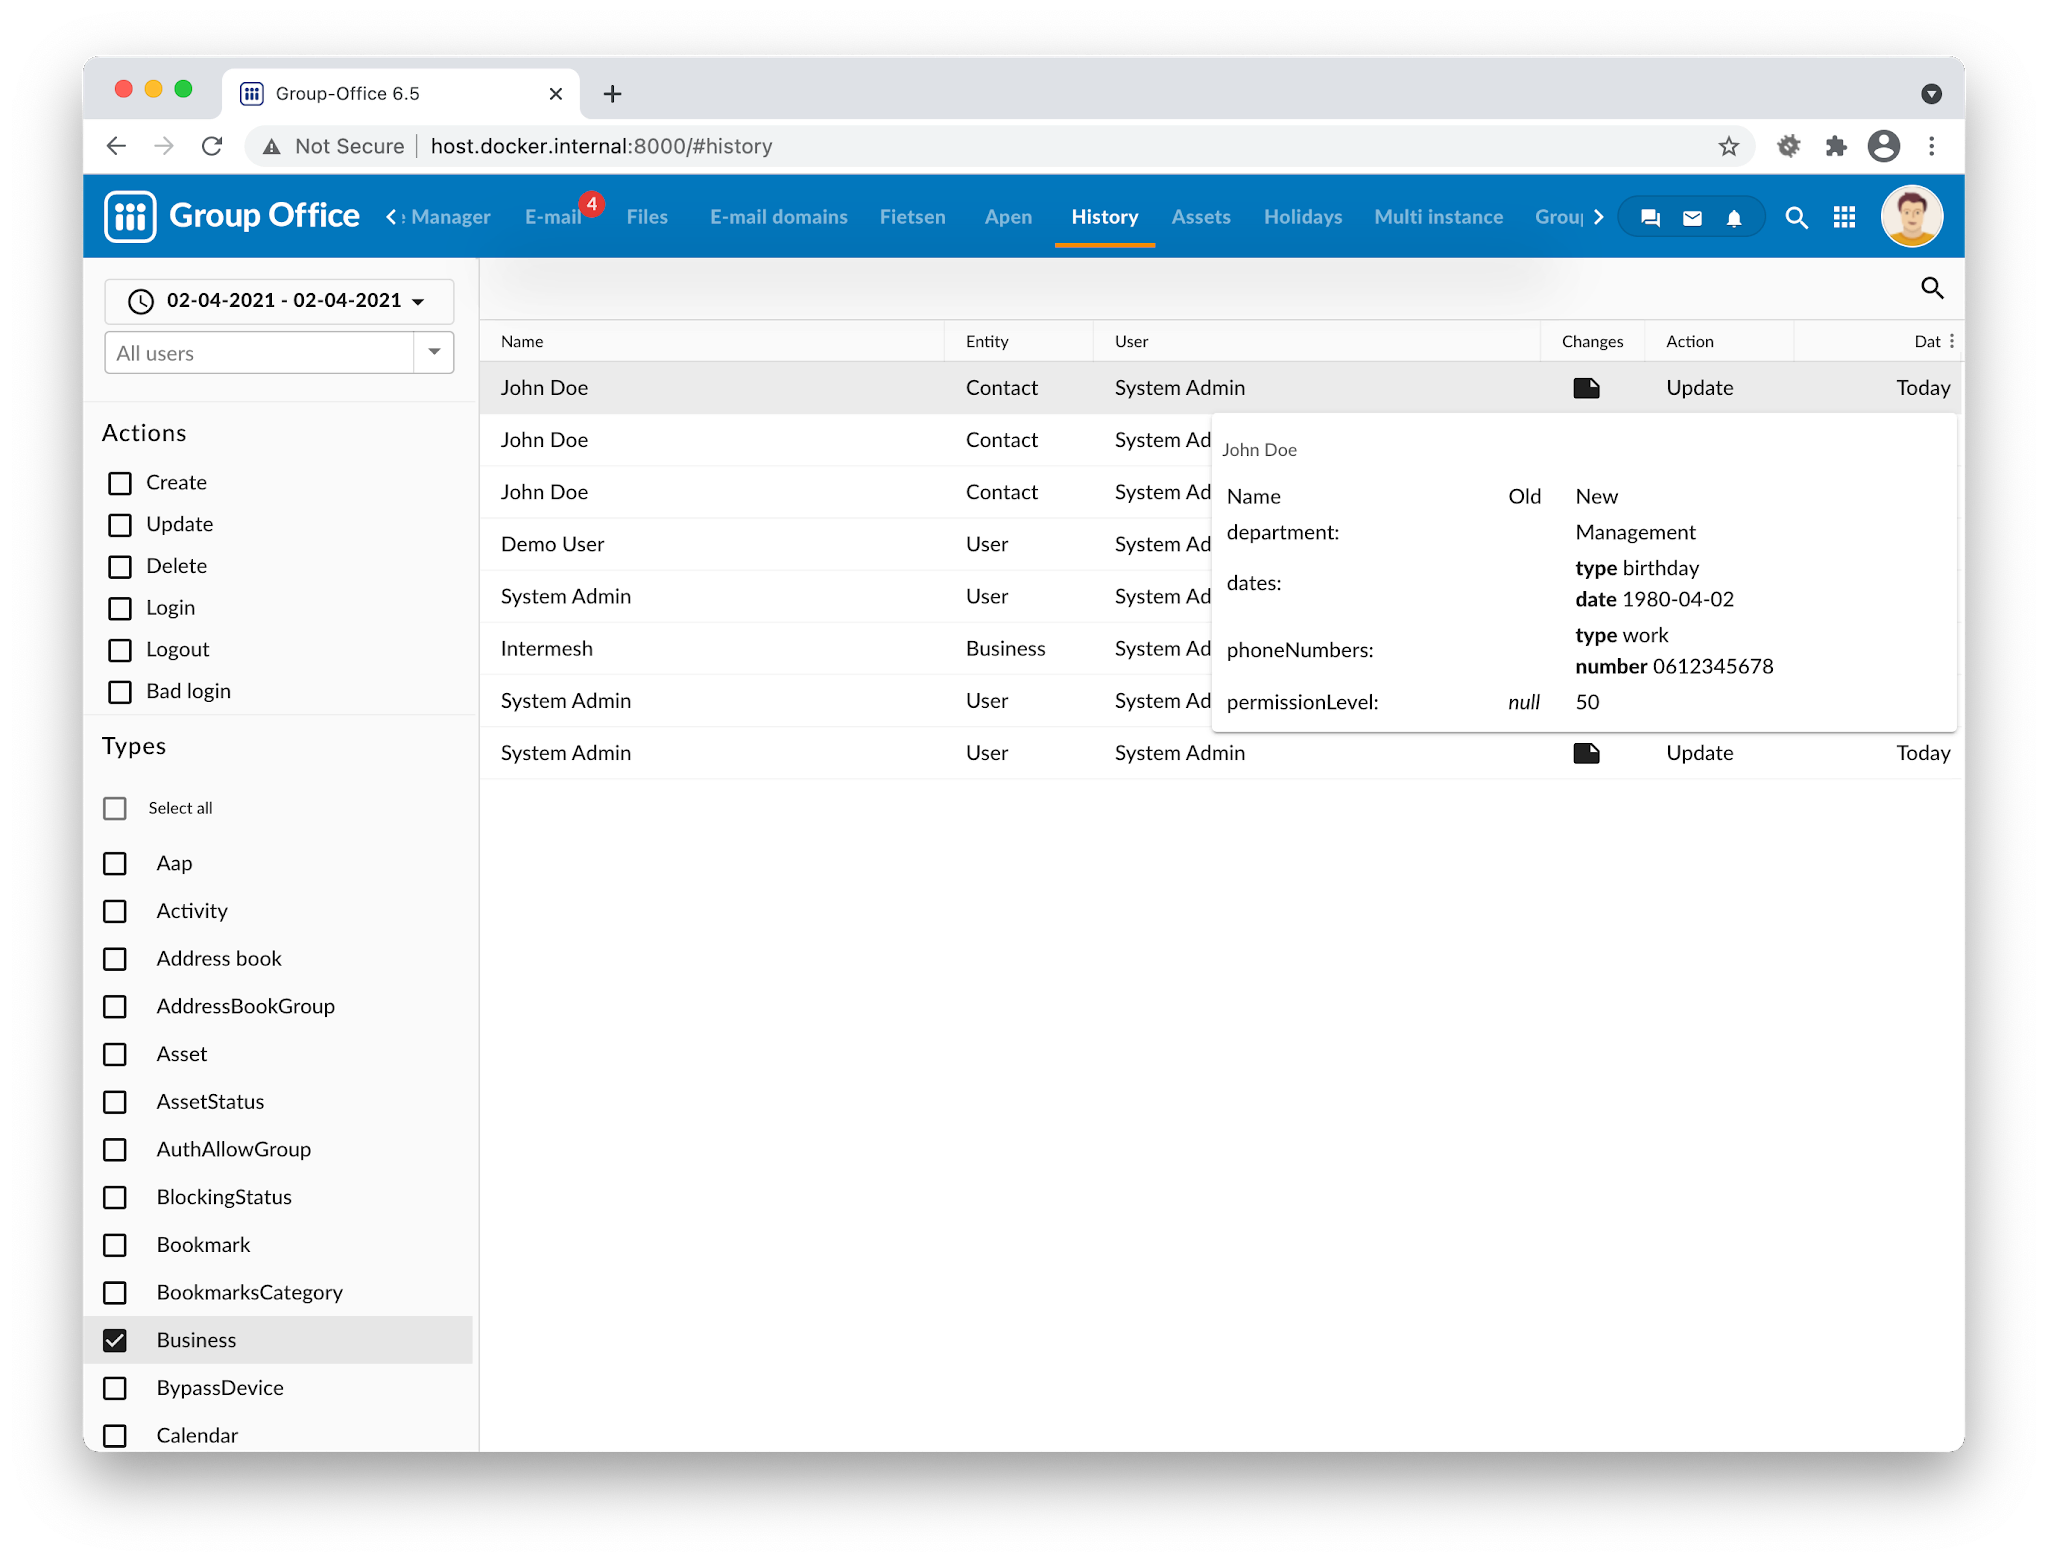Open the table column options menu icon

[1951, 341]
